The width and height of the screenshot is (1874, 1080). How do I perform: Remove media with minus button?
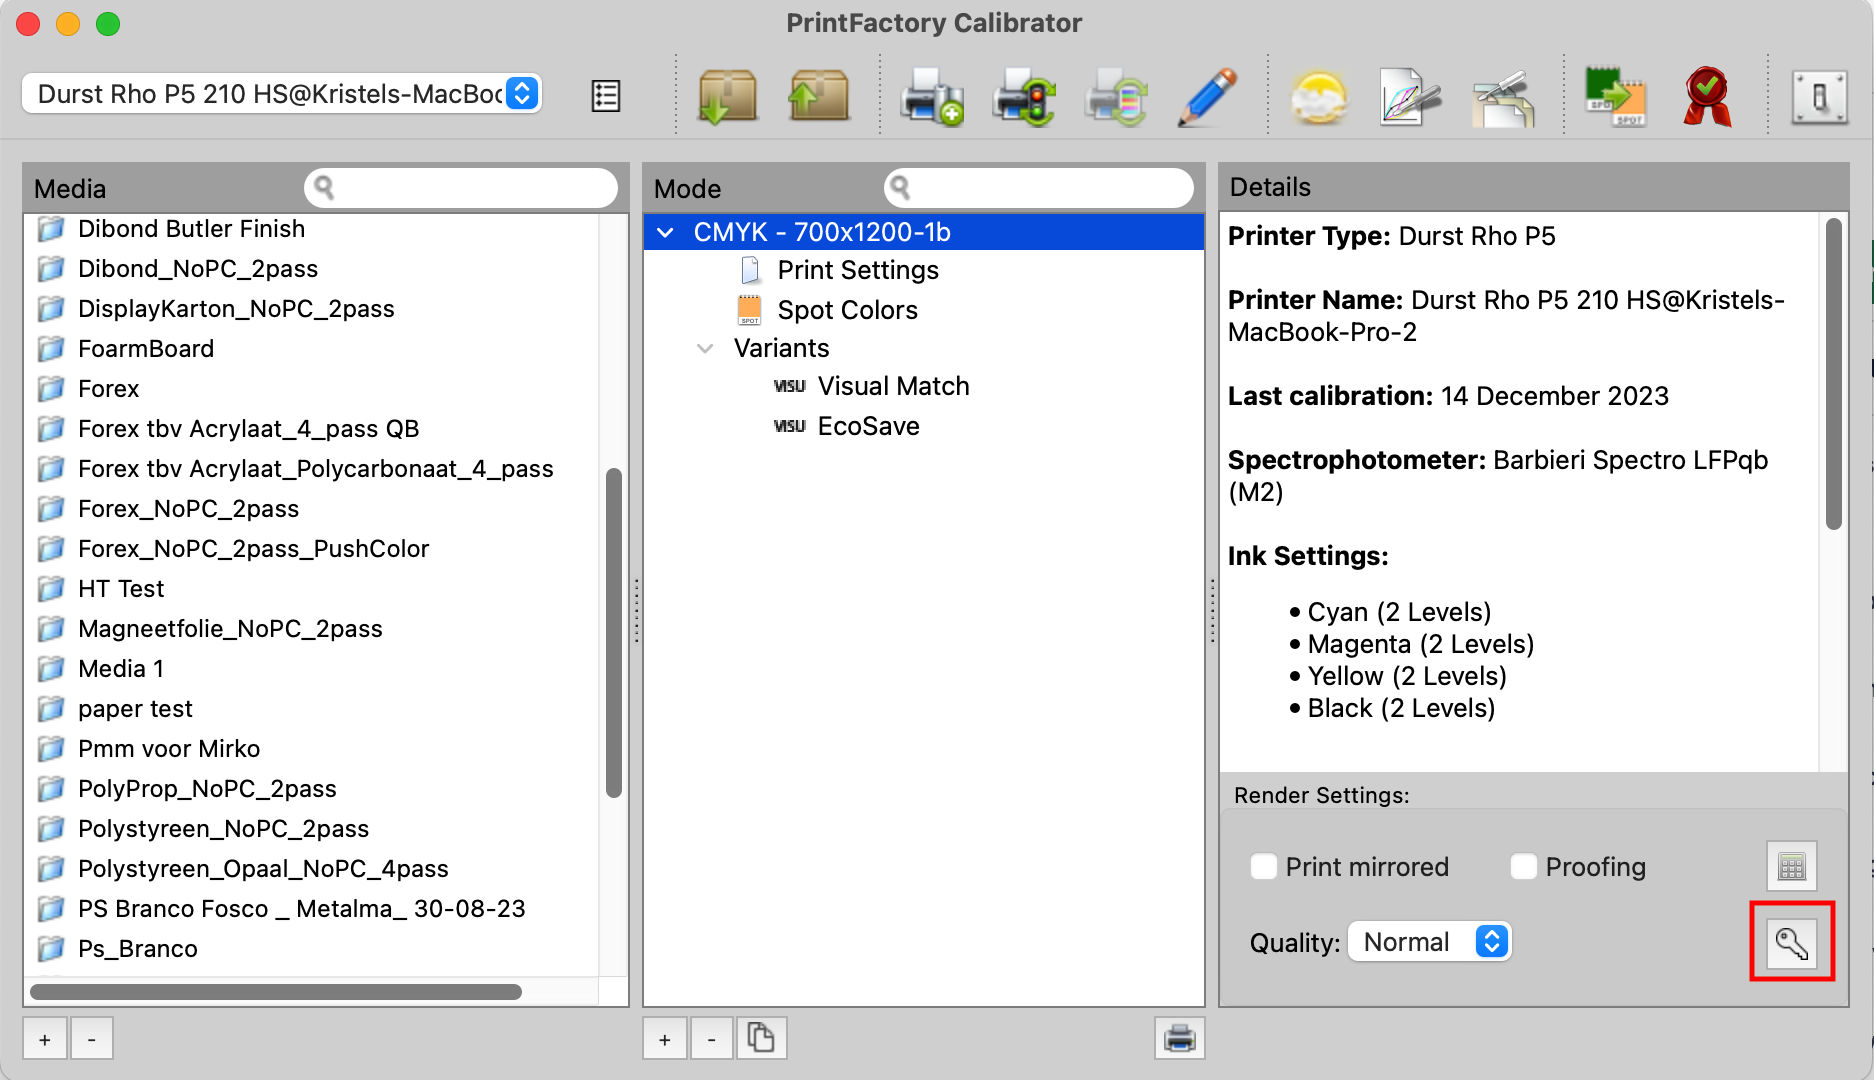coord(91,1039)
